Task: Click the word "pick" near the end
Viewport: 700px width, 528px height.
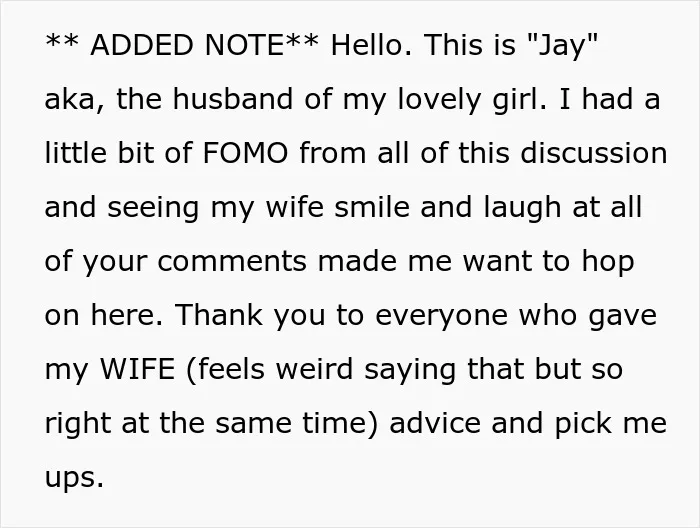Action: click(x=583, y=423)
